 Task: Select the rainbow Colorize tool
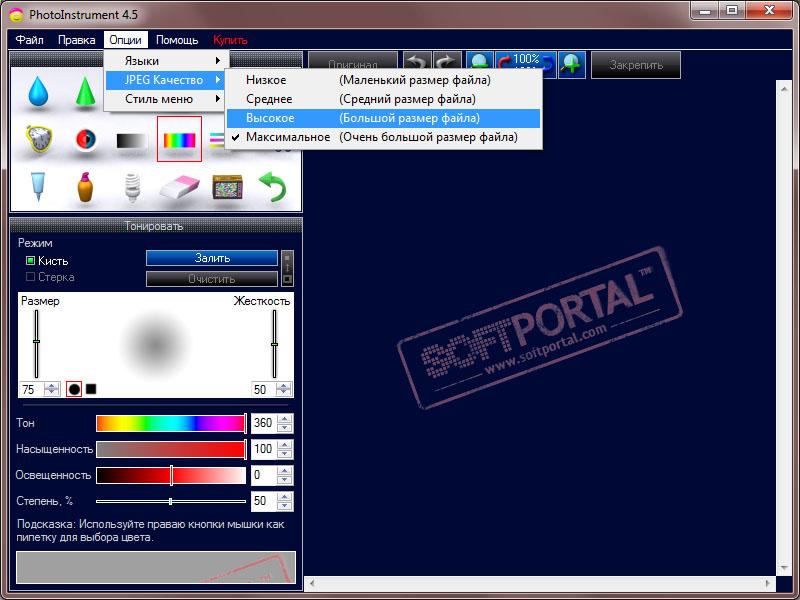179,139
